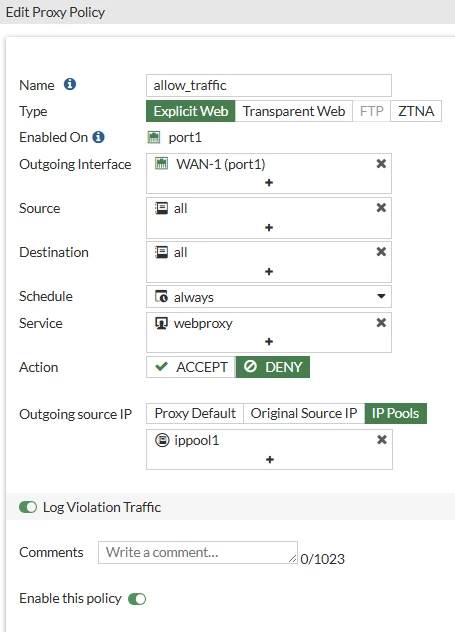Click the info icon next to Enabled On
This screenshot has height=632, width=455.
[x=98, y=137]
